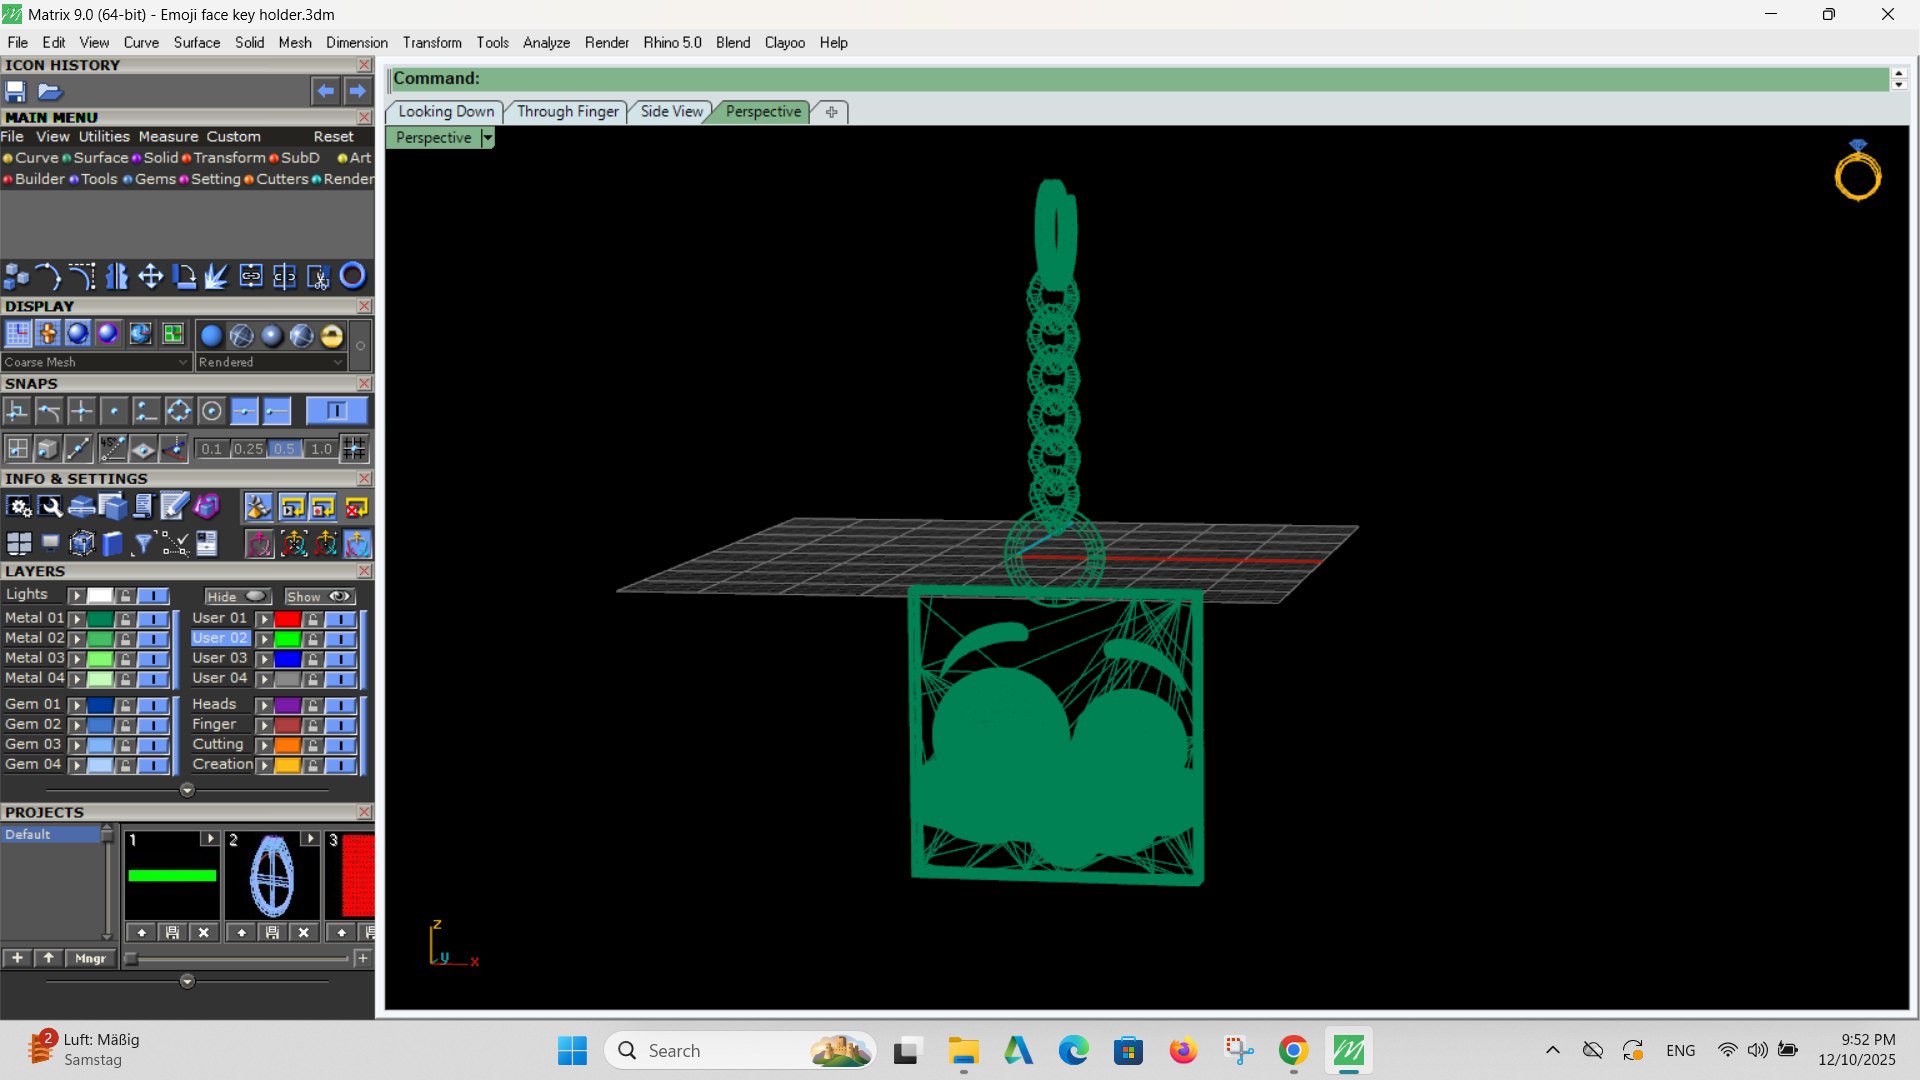This screenshot has height=1080, width=1920.
Task: Click the Show layers button
Action: point(320,596)
